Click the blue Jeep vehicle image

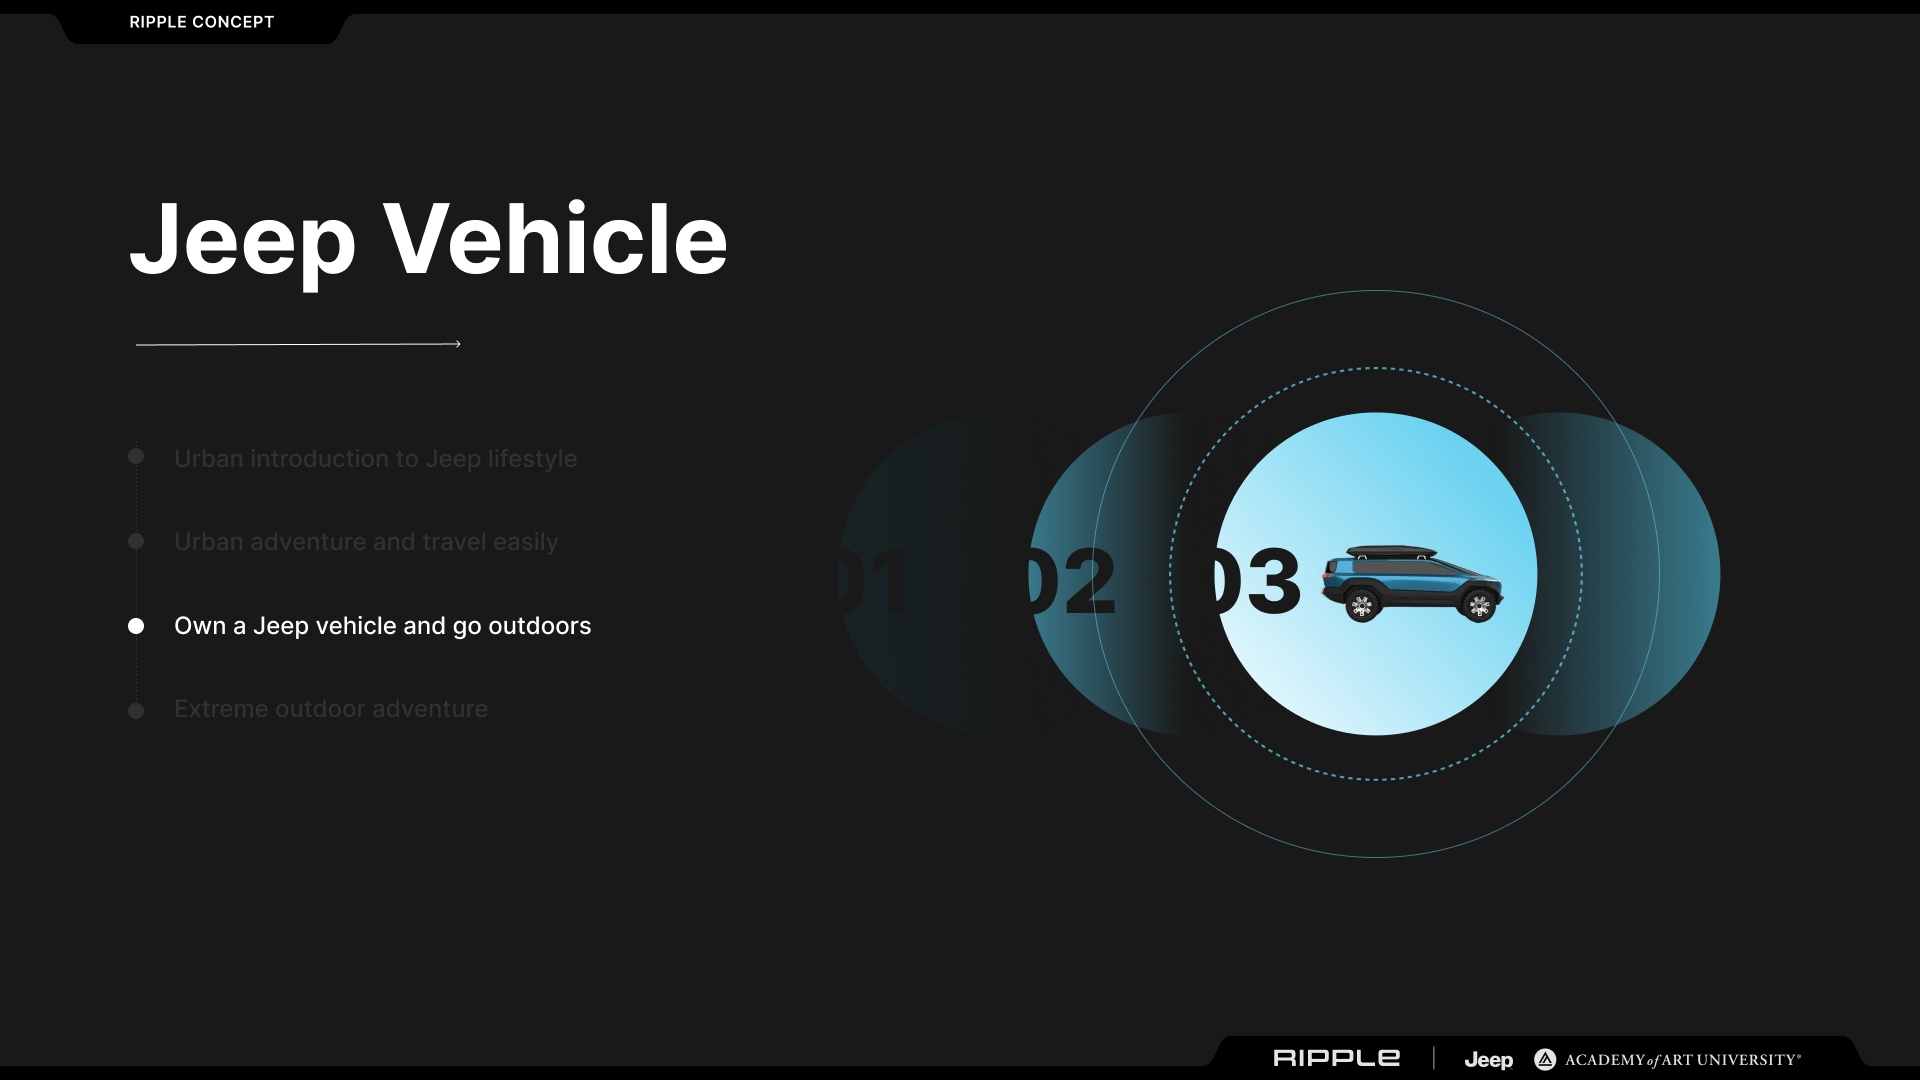point(1412,584)
